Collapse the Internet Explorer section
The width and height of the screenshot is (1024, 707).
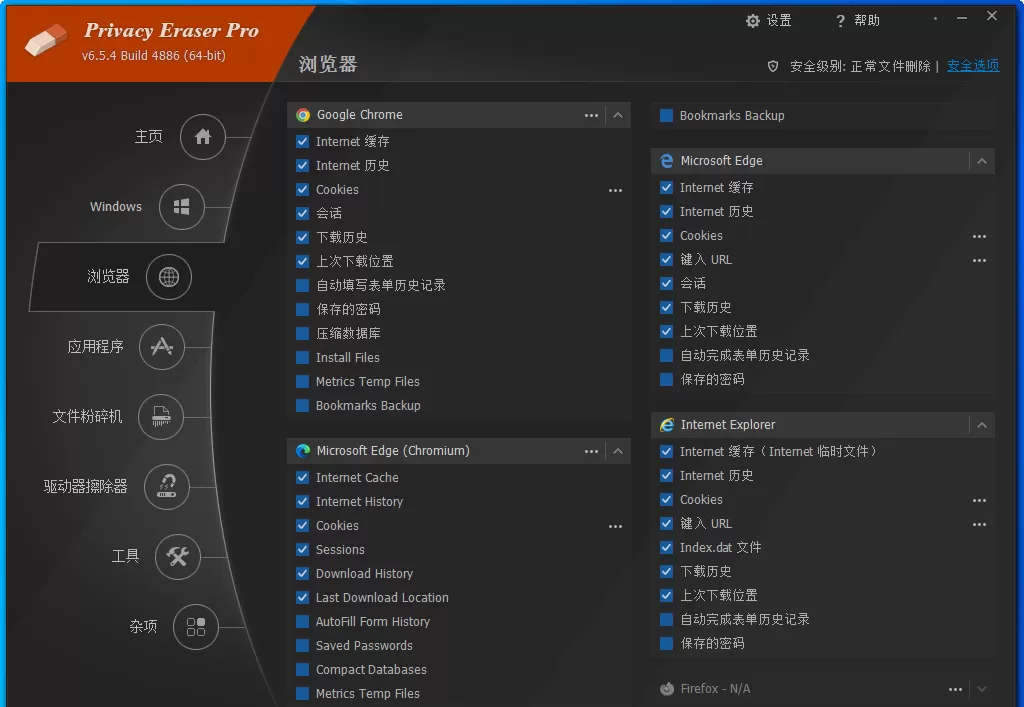pos(982,425)
